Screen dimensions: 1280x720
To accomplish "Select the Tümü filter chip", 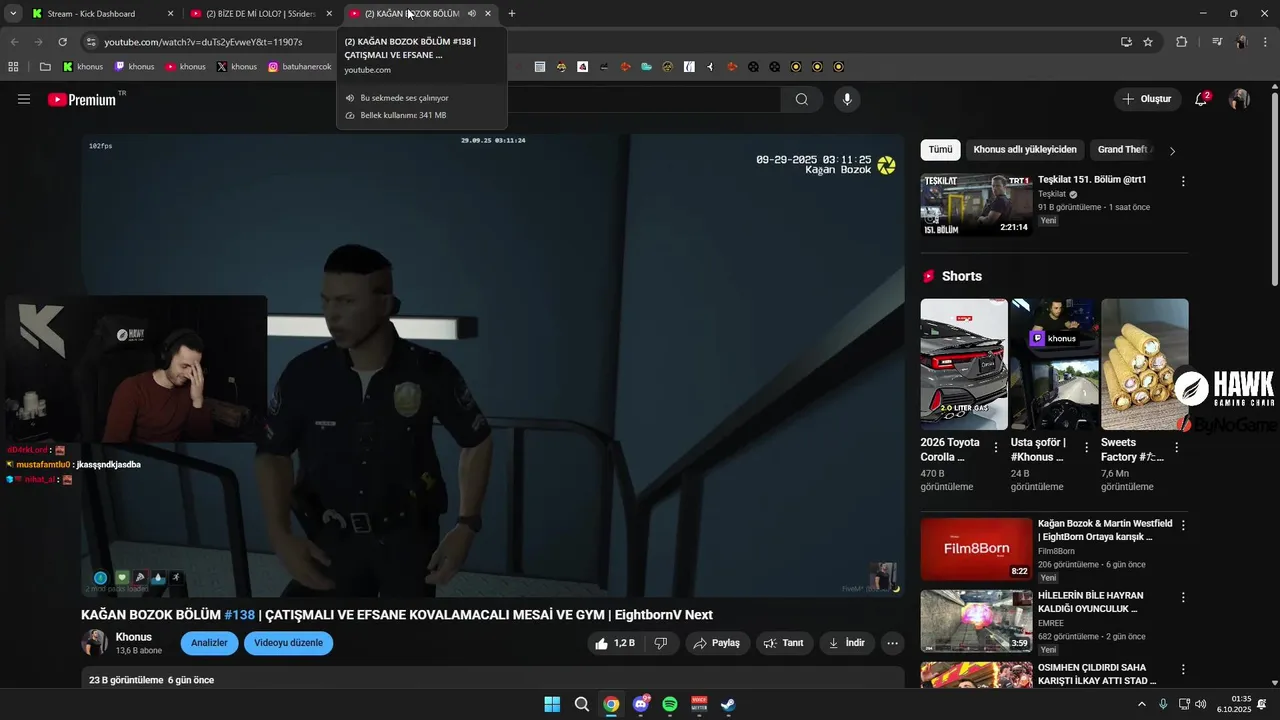I will click(940, 150).
